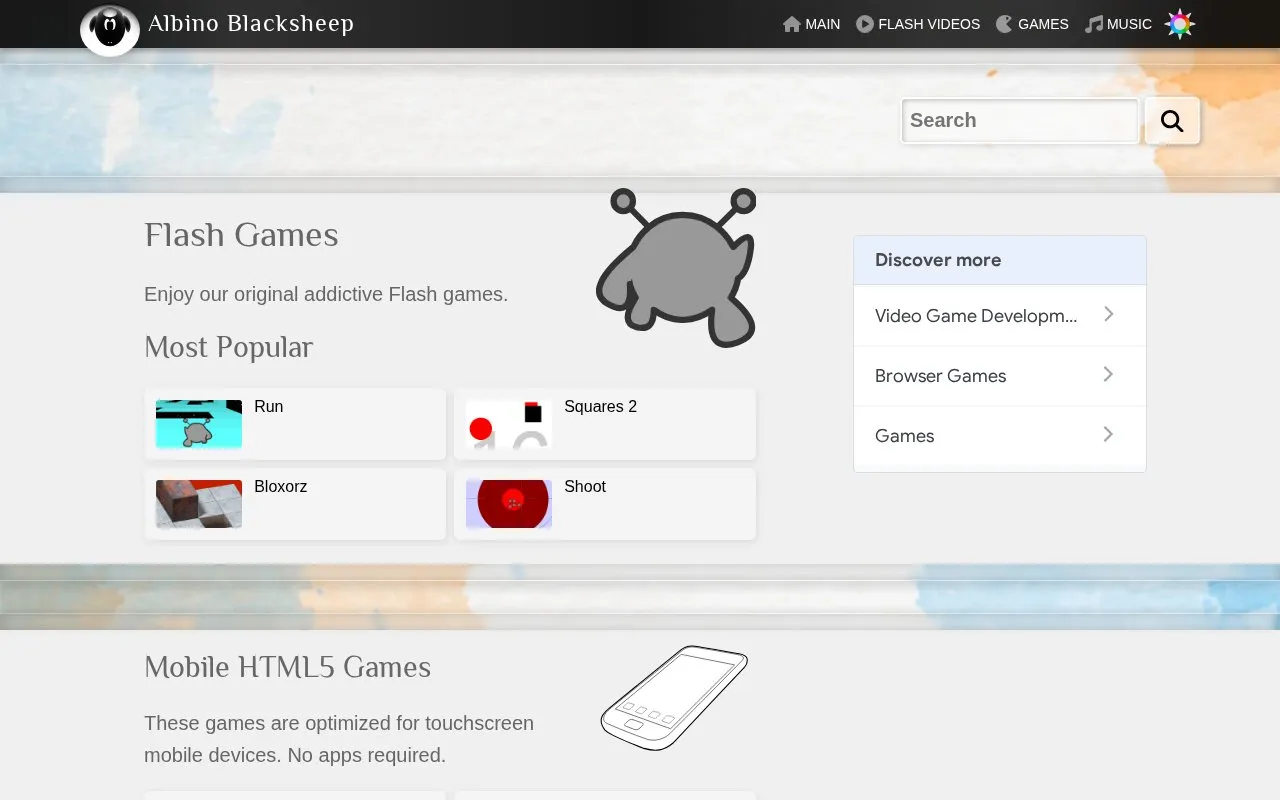Open the Shoot game link
The image size is (1280, 800).
[x=585, y=486]
